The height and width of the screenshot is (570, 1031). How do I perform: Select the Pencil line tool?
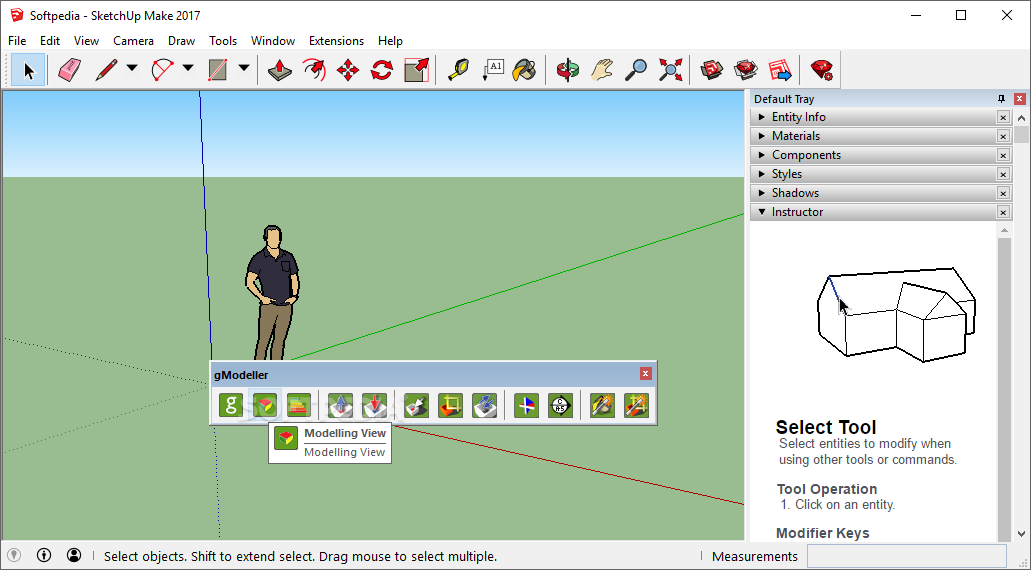(107, 70)
